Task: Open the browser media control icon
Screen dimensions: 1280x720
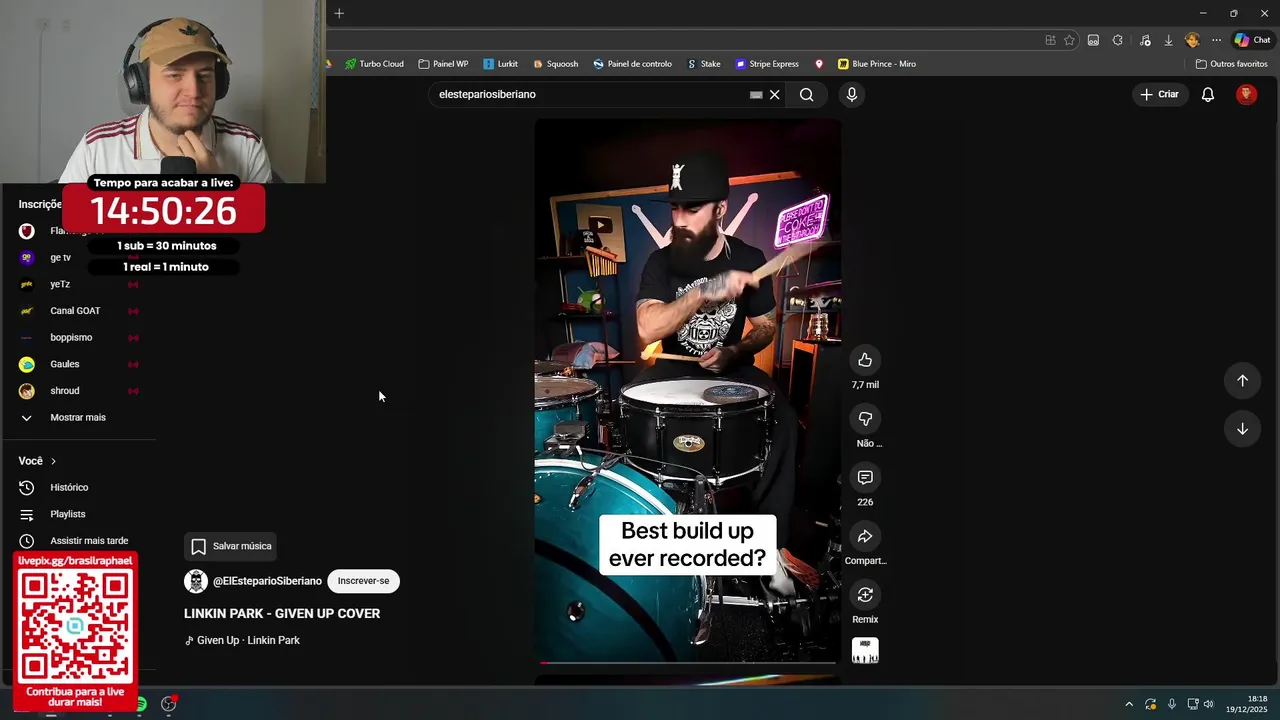Action: click(x=1144, y=40)
